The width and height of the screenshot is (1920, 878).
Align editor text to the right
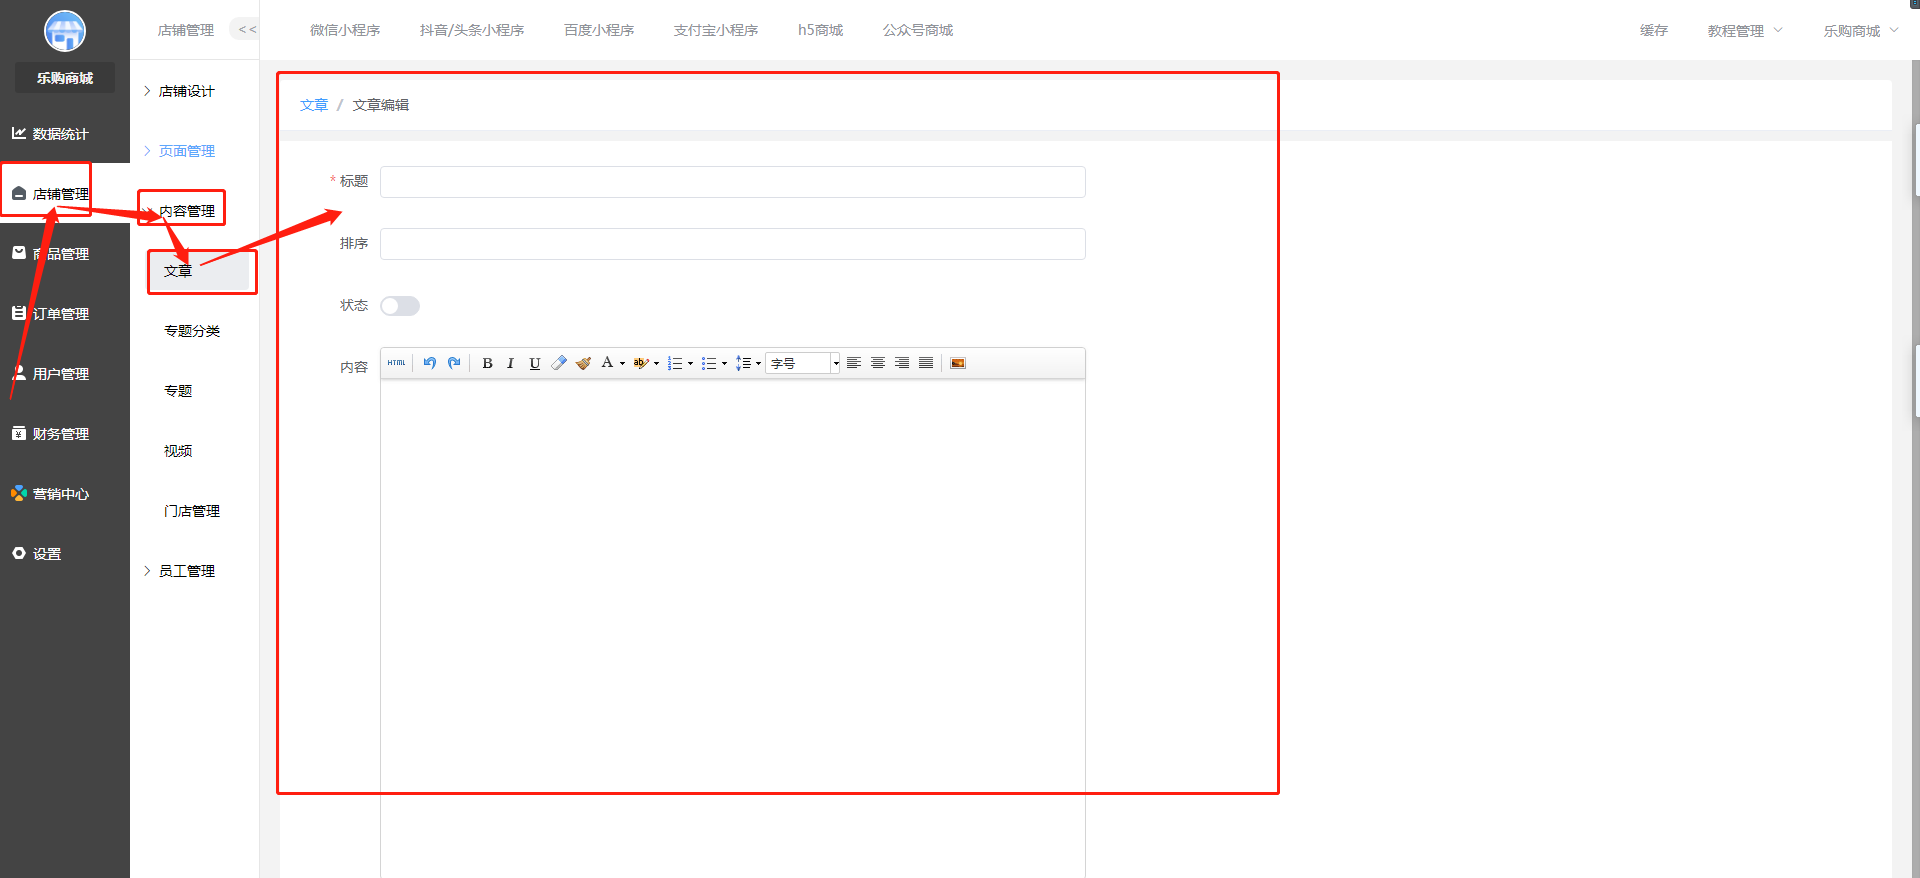point(902,363)
